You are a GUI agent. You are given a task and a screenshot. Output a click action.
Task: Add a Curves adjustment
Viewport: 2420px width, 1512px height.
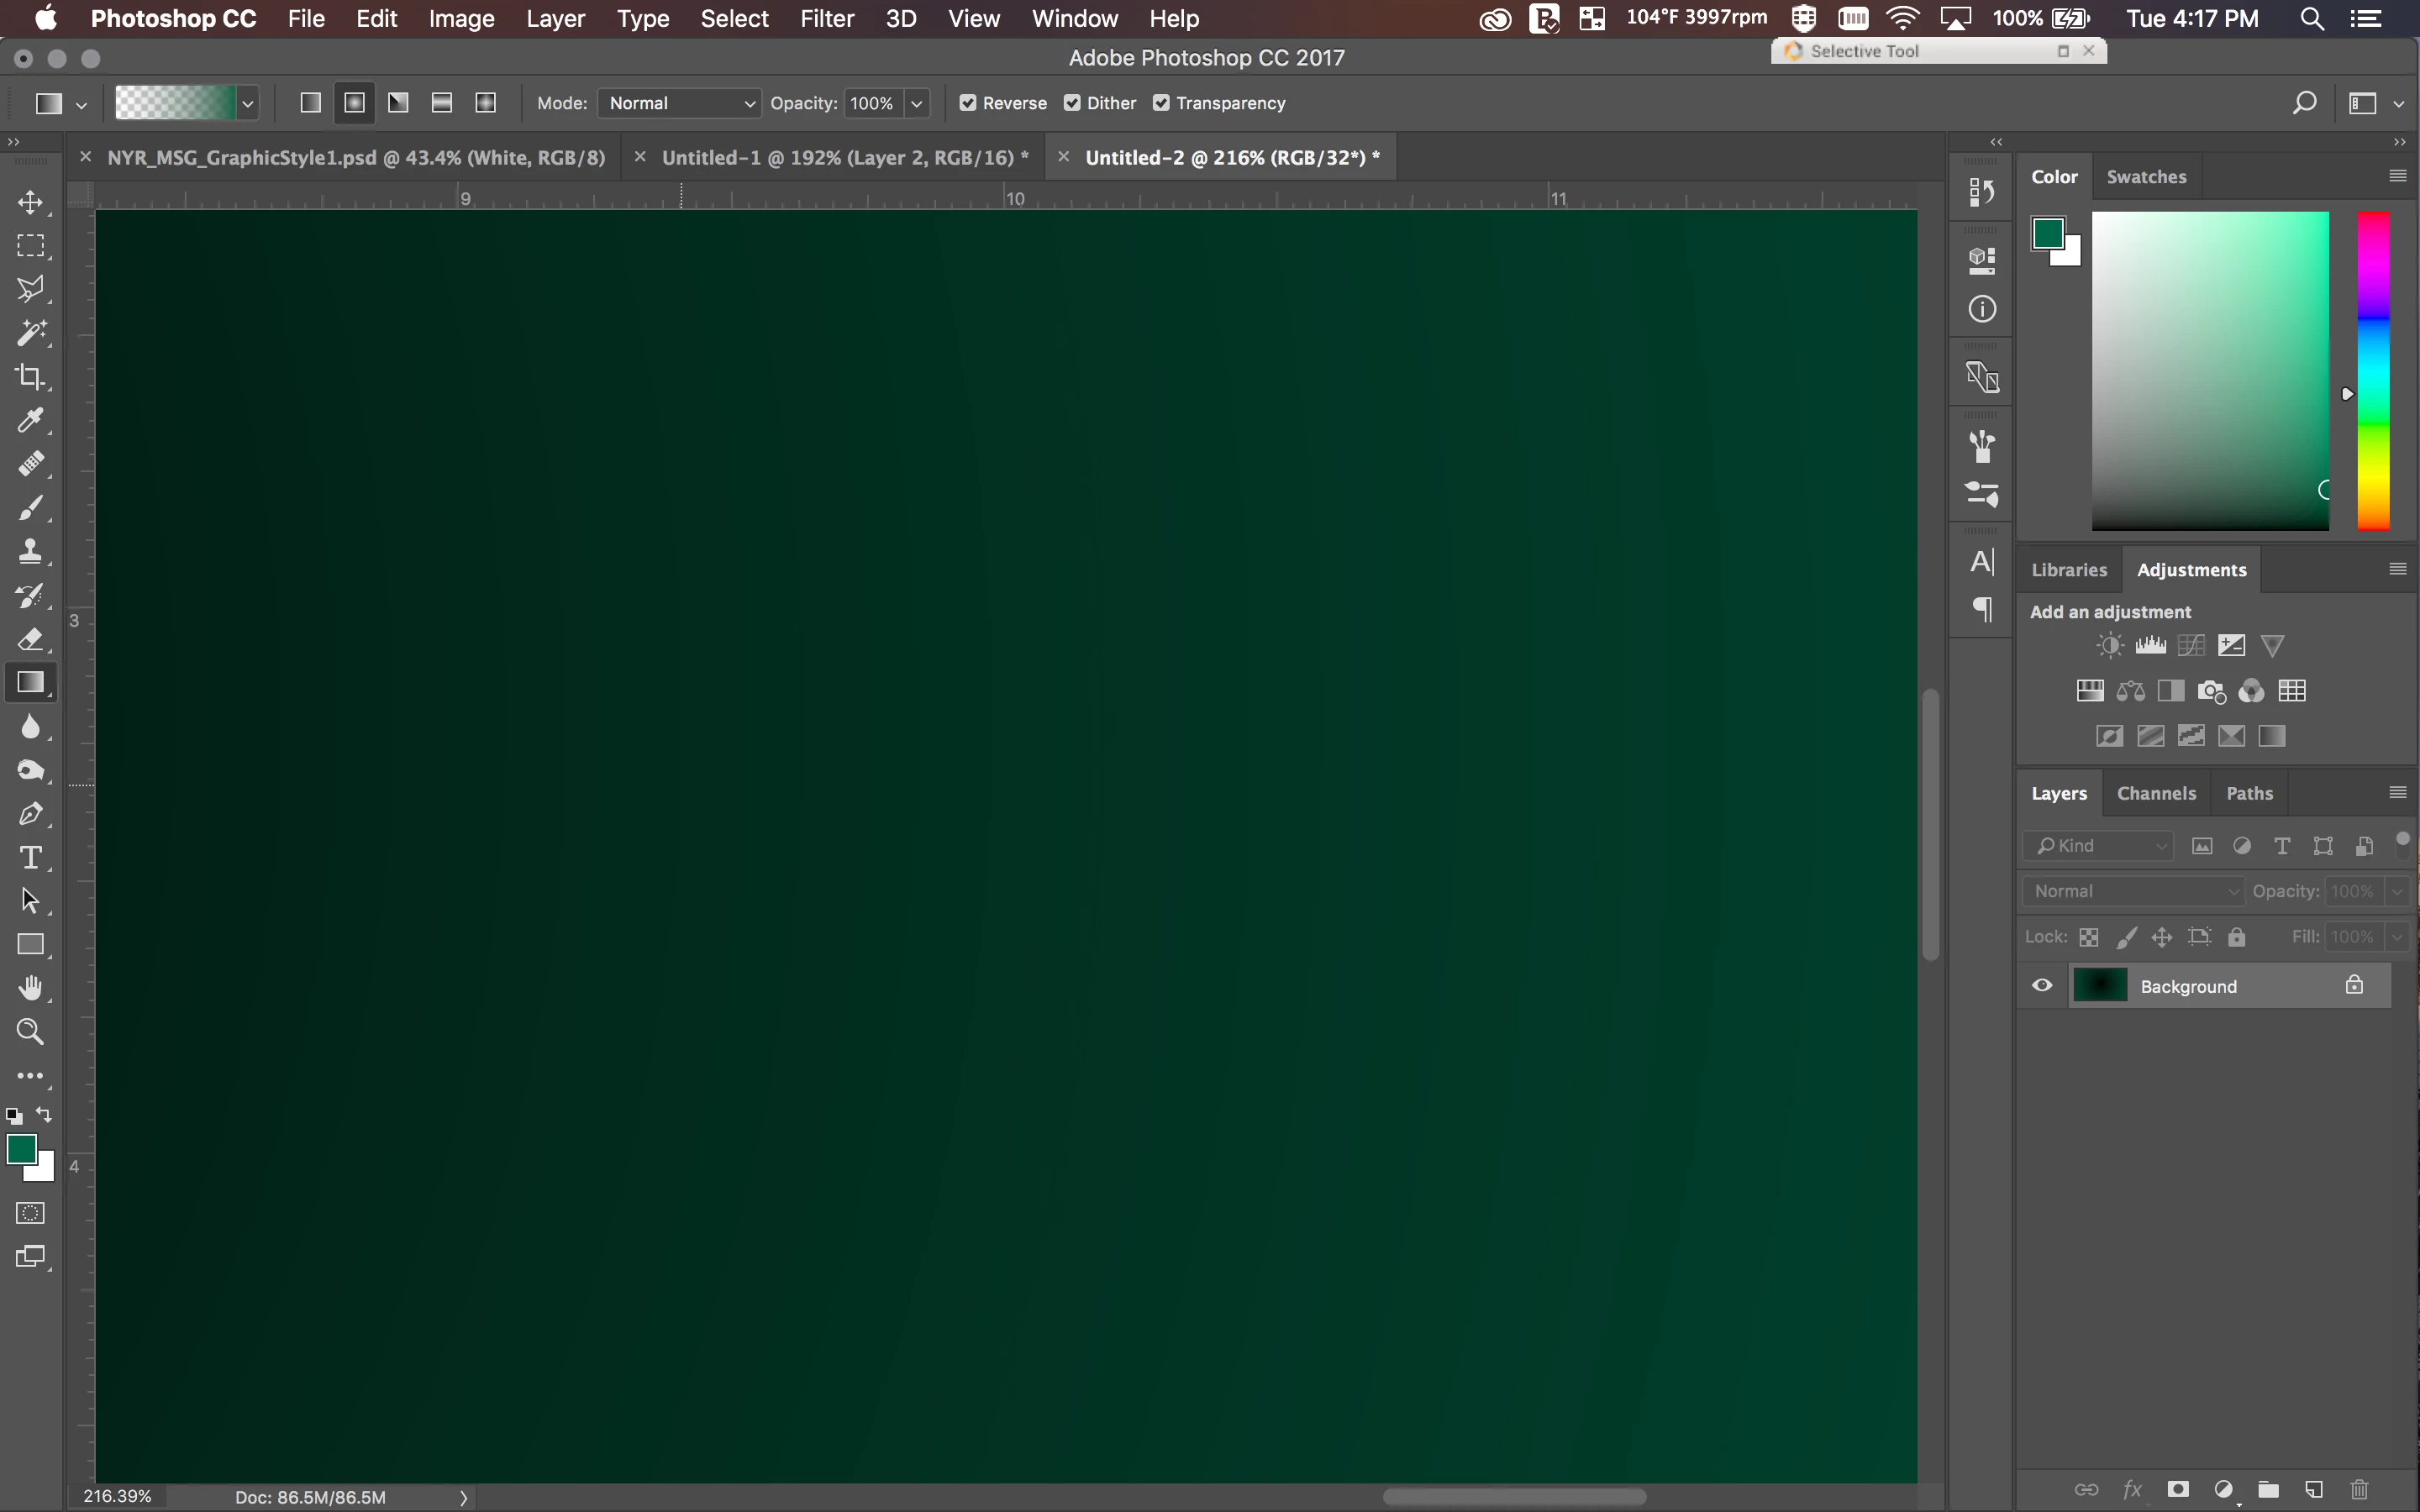[2190, 646]
